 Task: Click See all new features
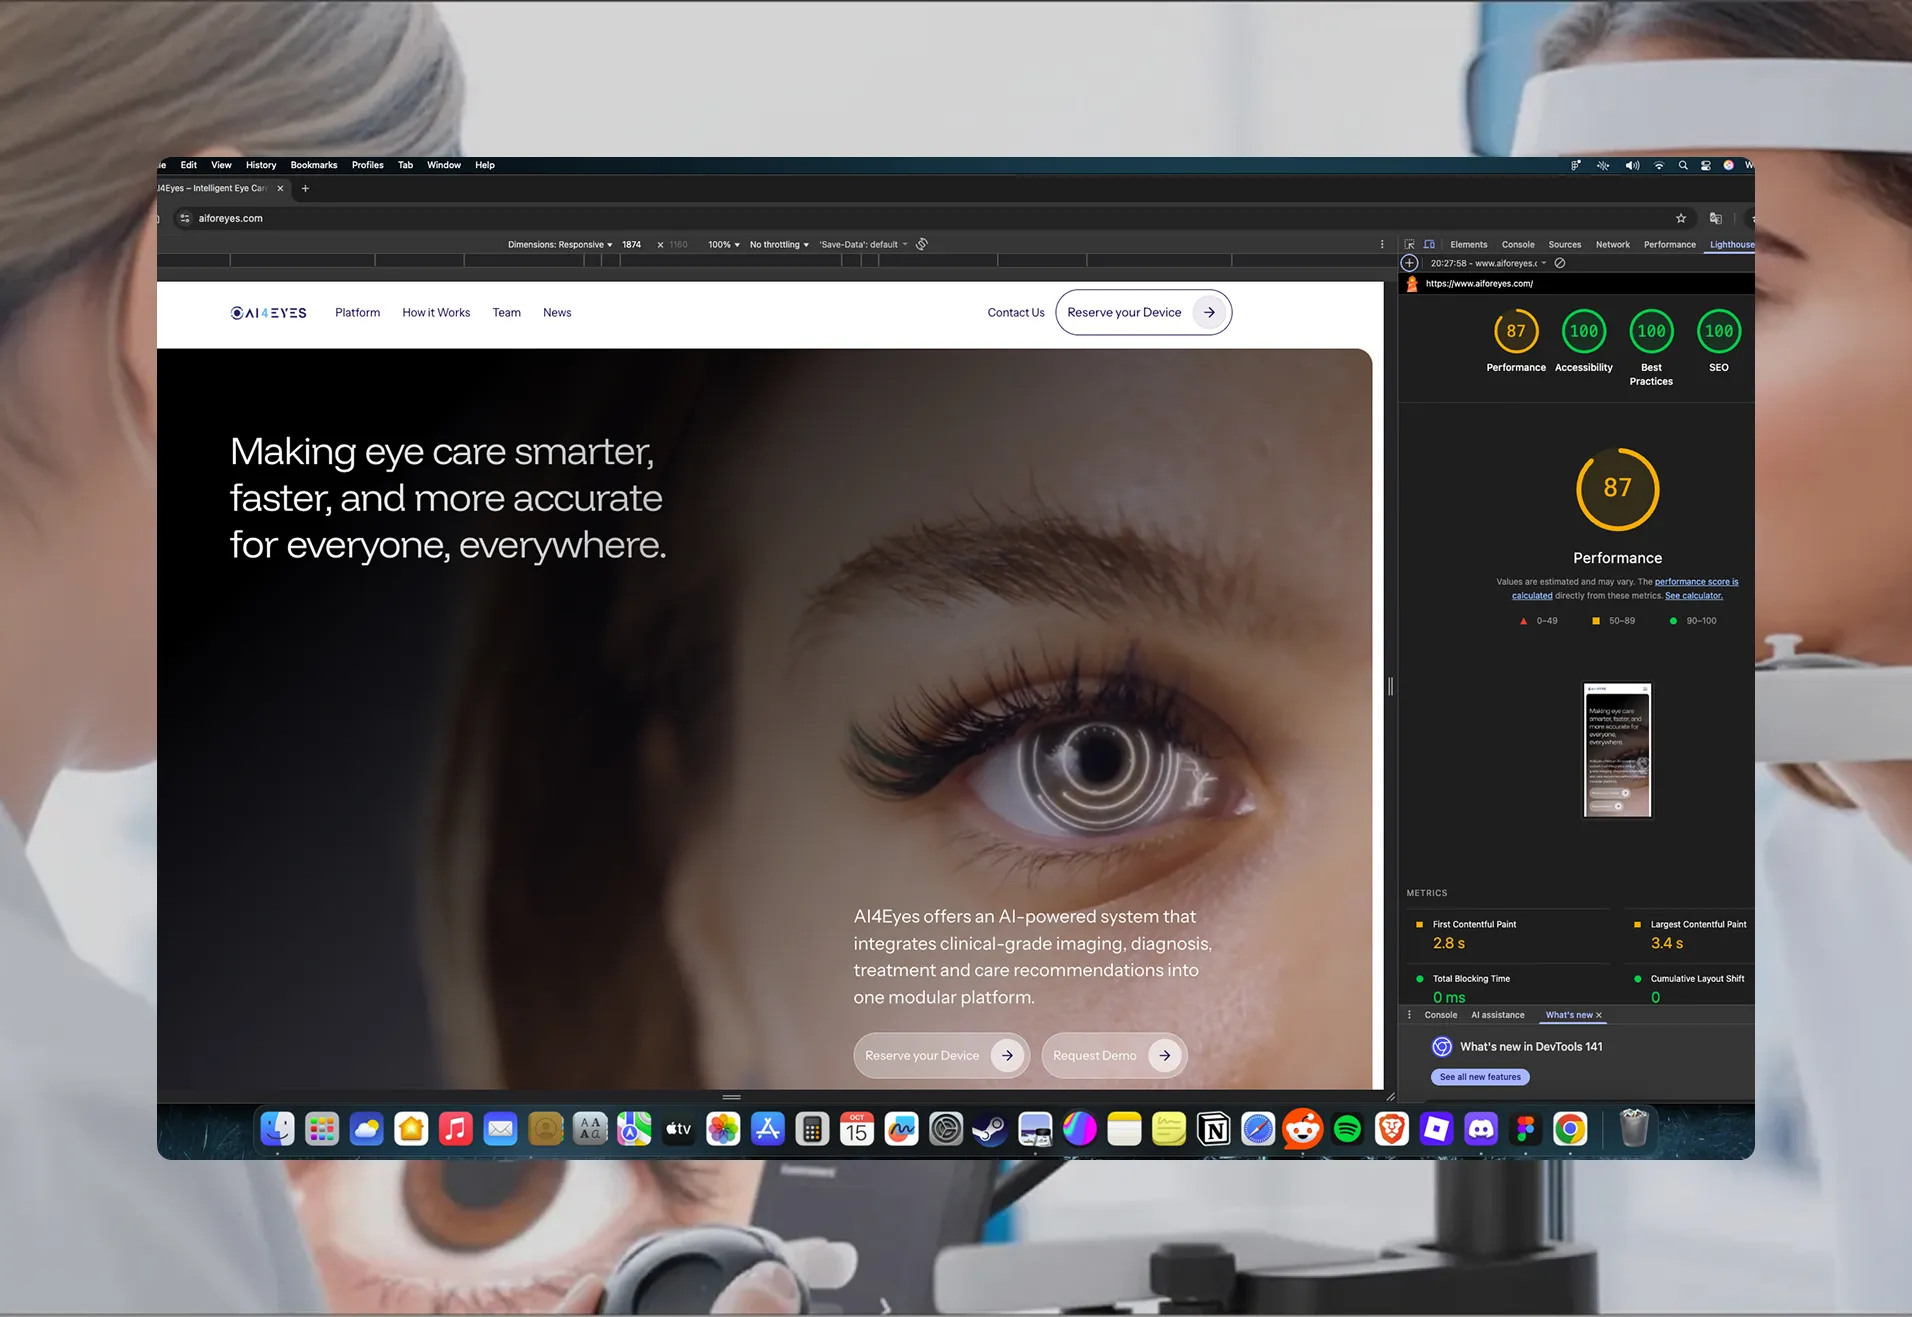click(1480, 1077)
